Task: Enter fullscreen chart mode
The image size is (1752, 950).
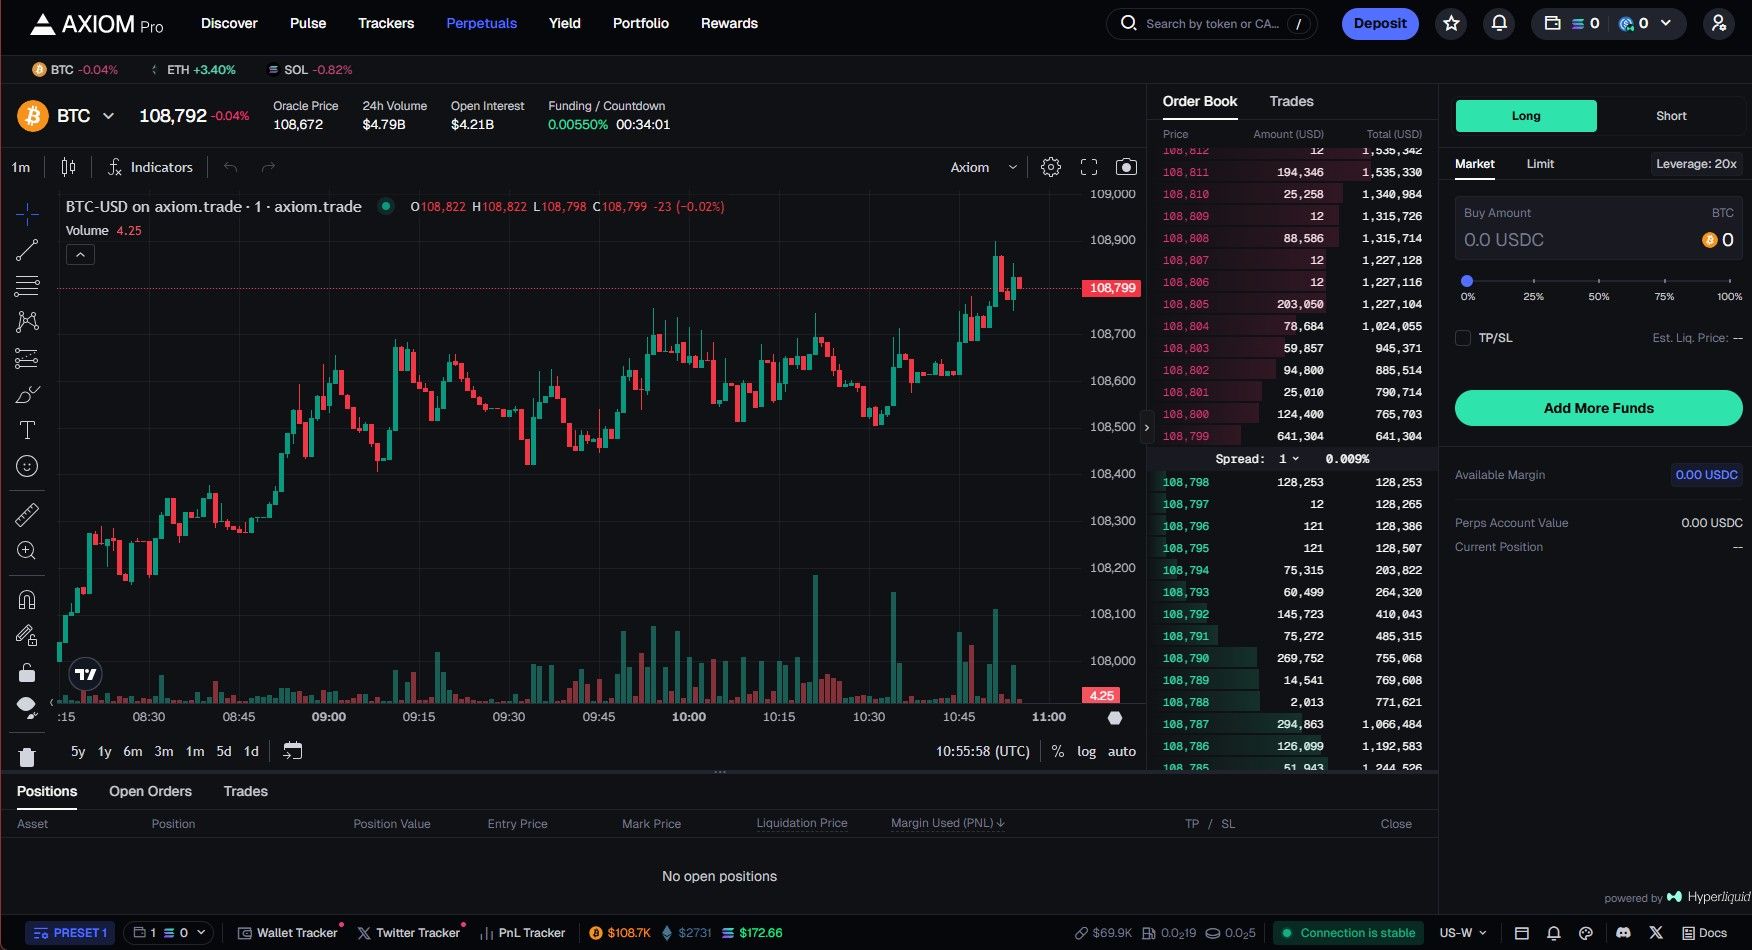Action: [1089, 167]
